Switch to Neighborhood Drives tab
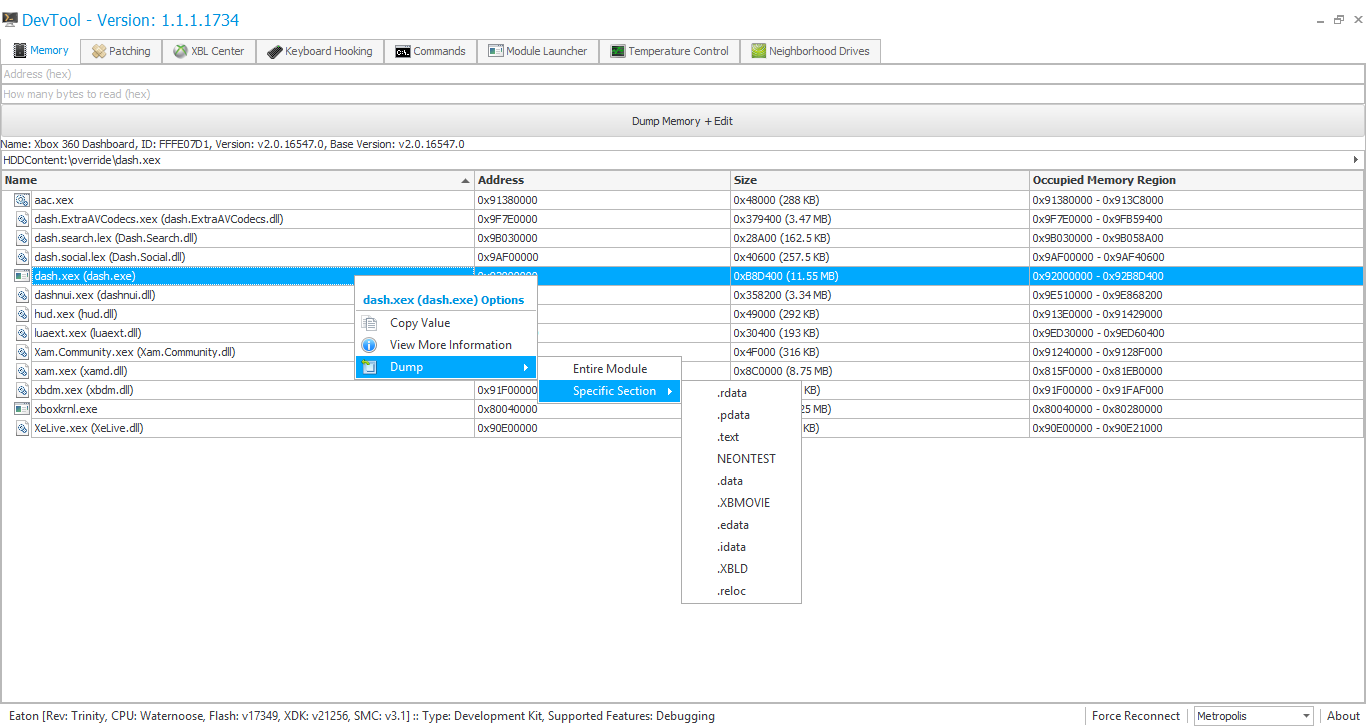The image size is (1366, 728). point(811,51)
